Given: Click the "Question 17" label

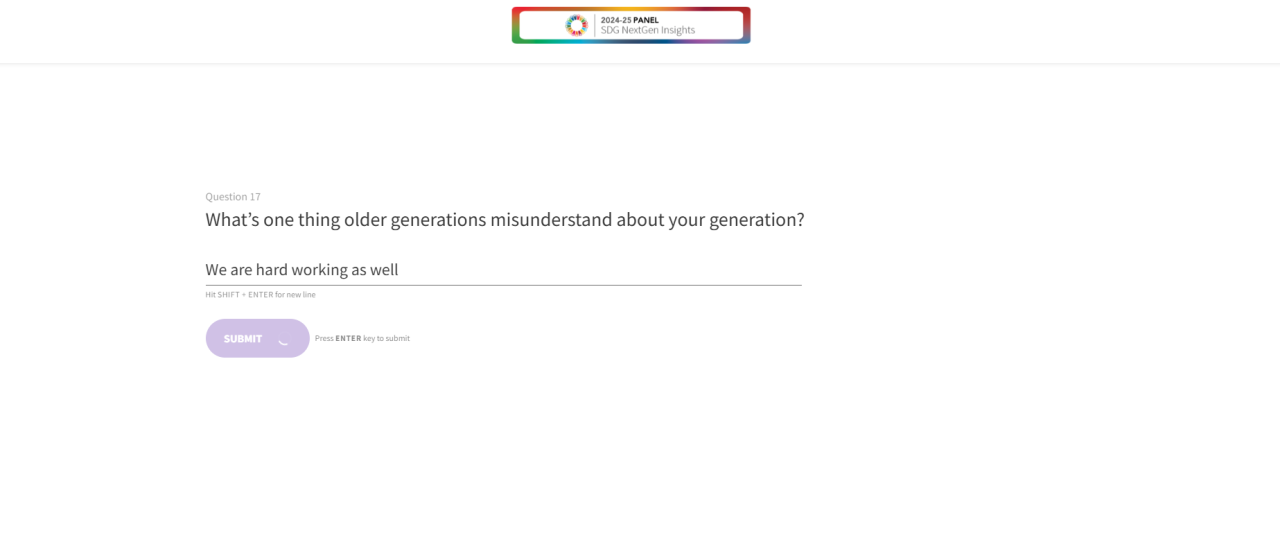Looking at the screenshot, I should pos(233,197).
